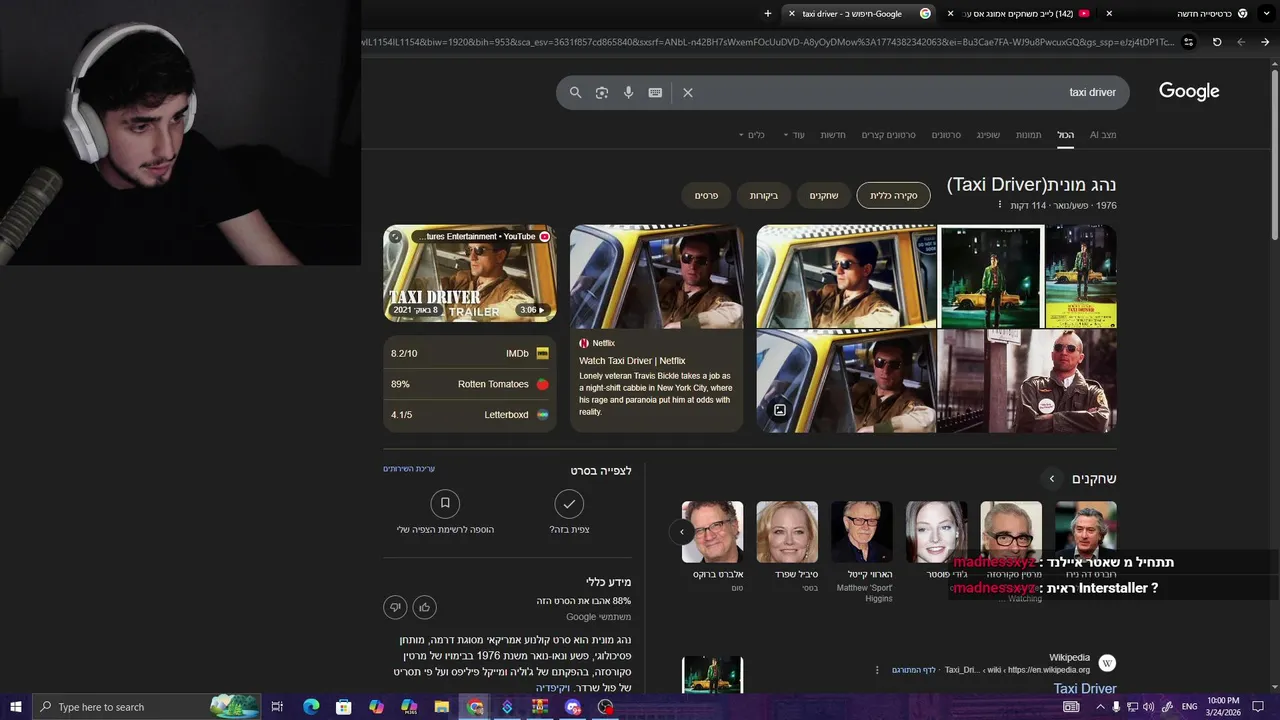
Task: Open the image gallery icon on photo grid
Action: click(x=780, y=410)
